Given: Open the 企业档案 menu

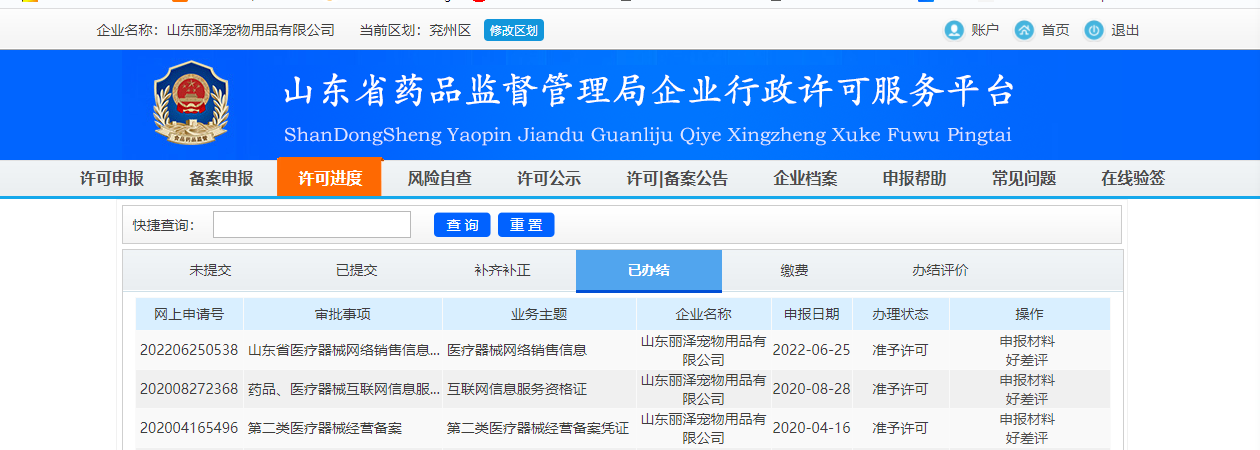Looking at the screenshot, I should (805, 179).
